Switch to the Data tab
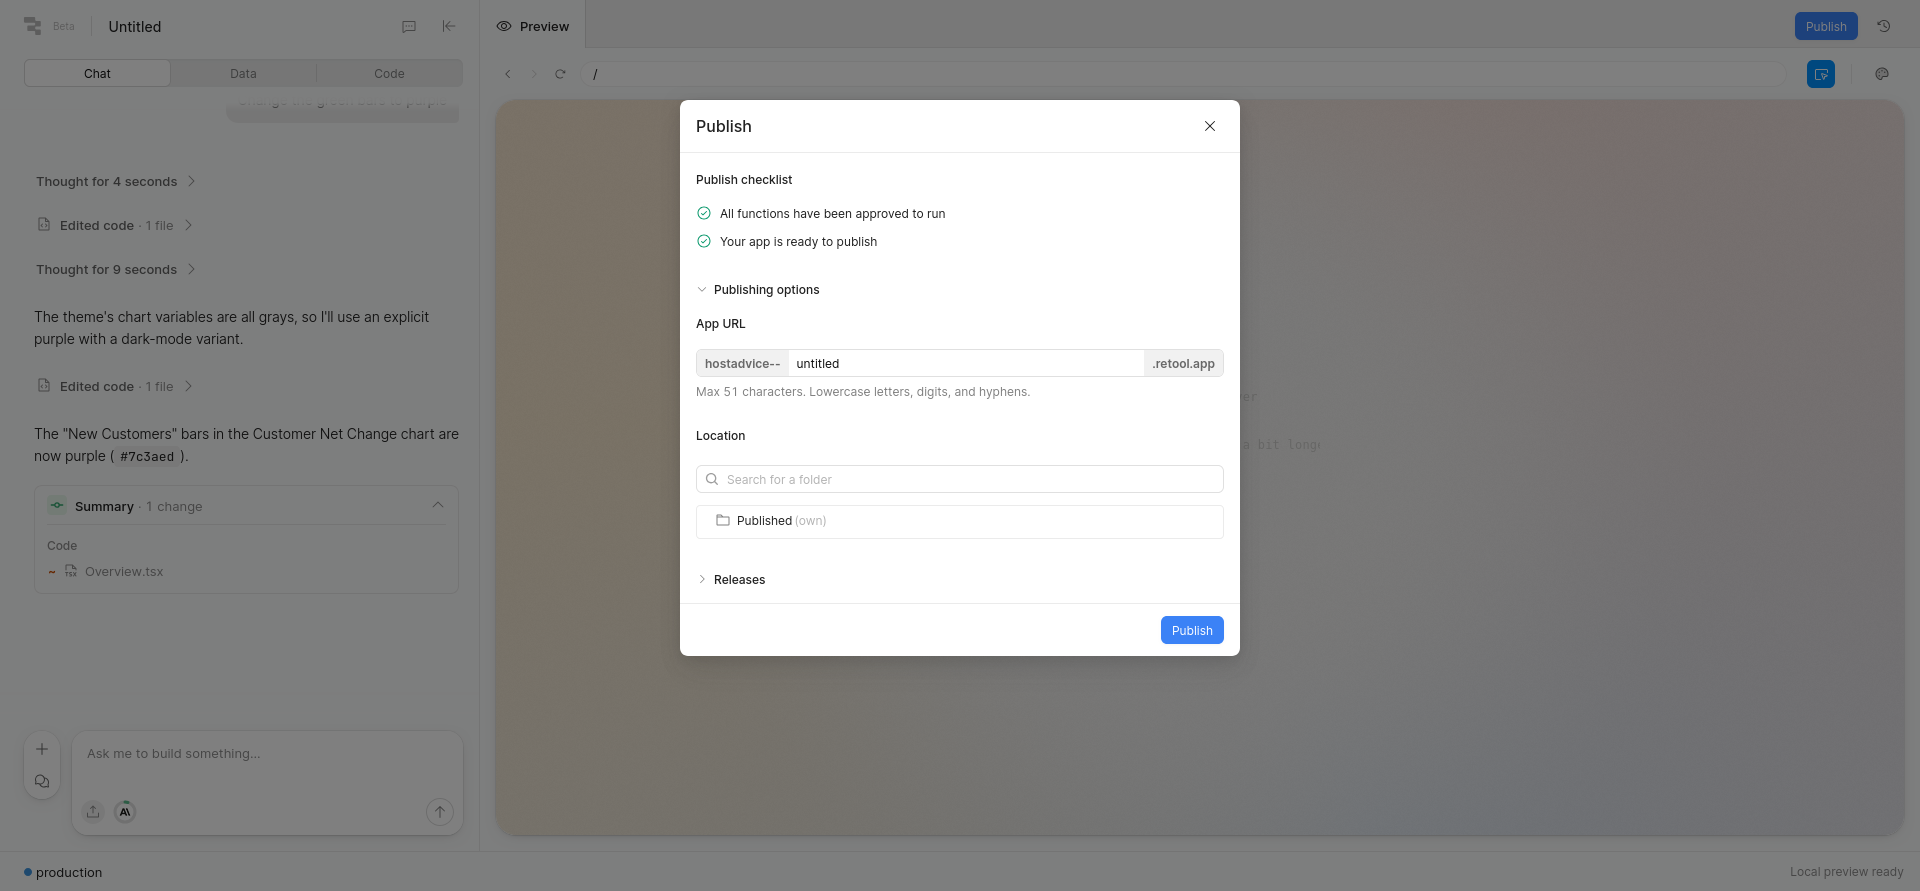 (x=243, y=73)
